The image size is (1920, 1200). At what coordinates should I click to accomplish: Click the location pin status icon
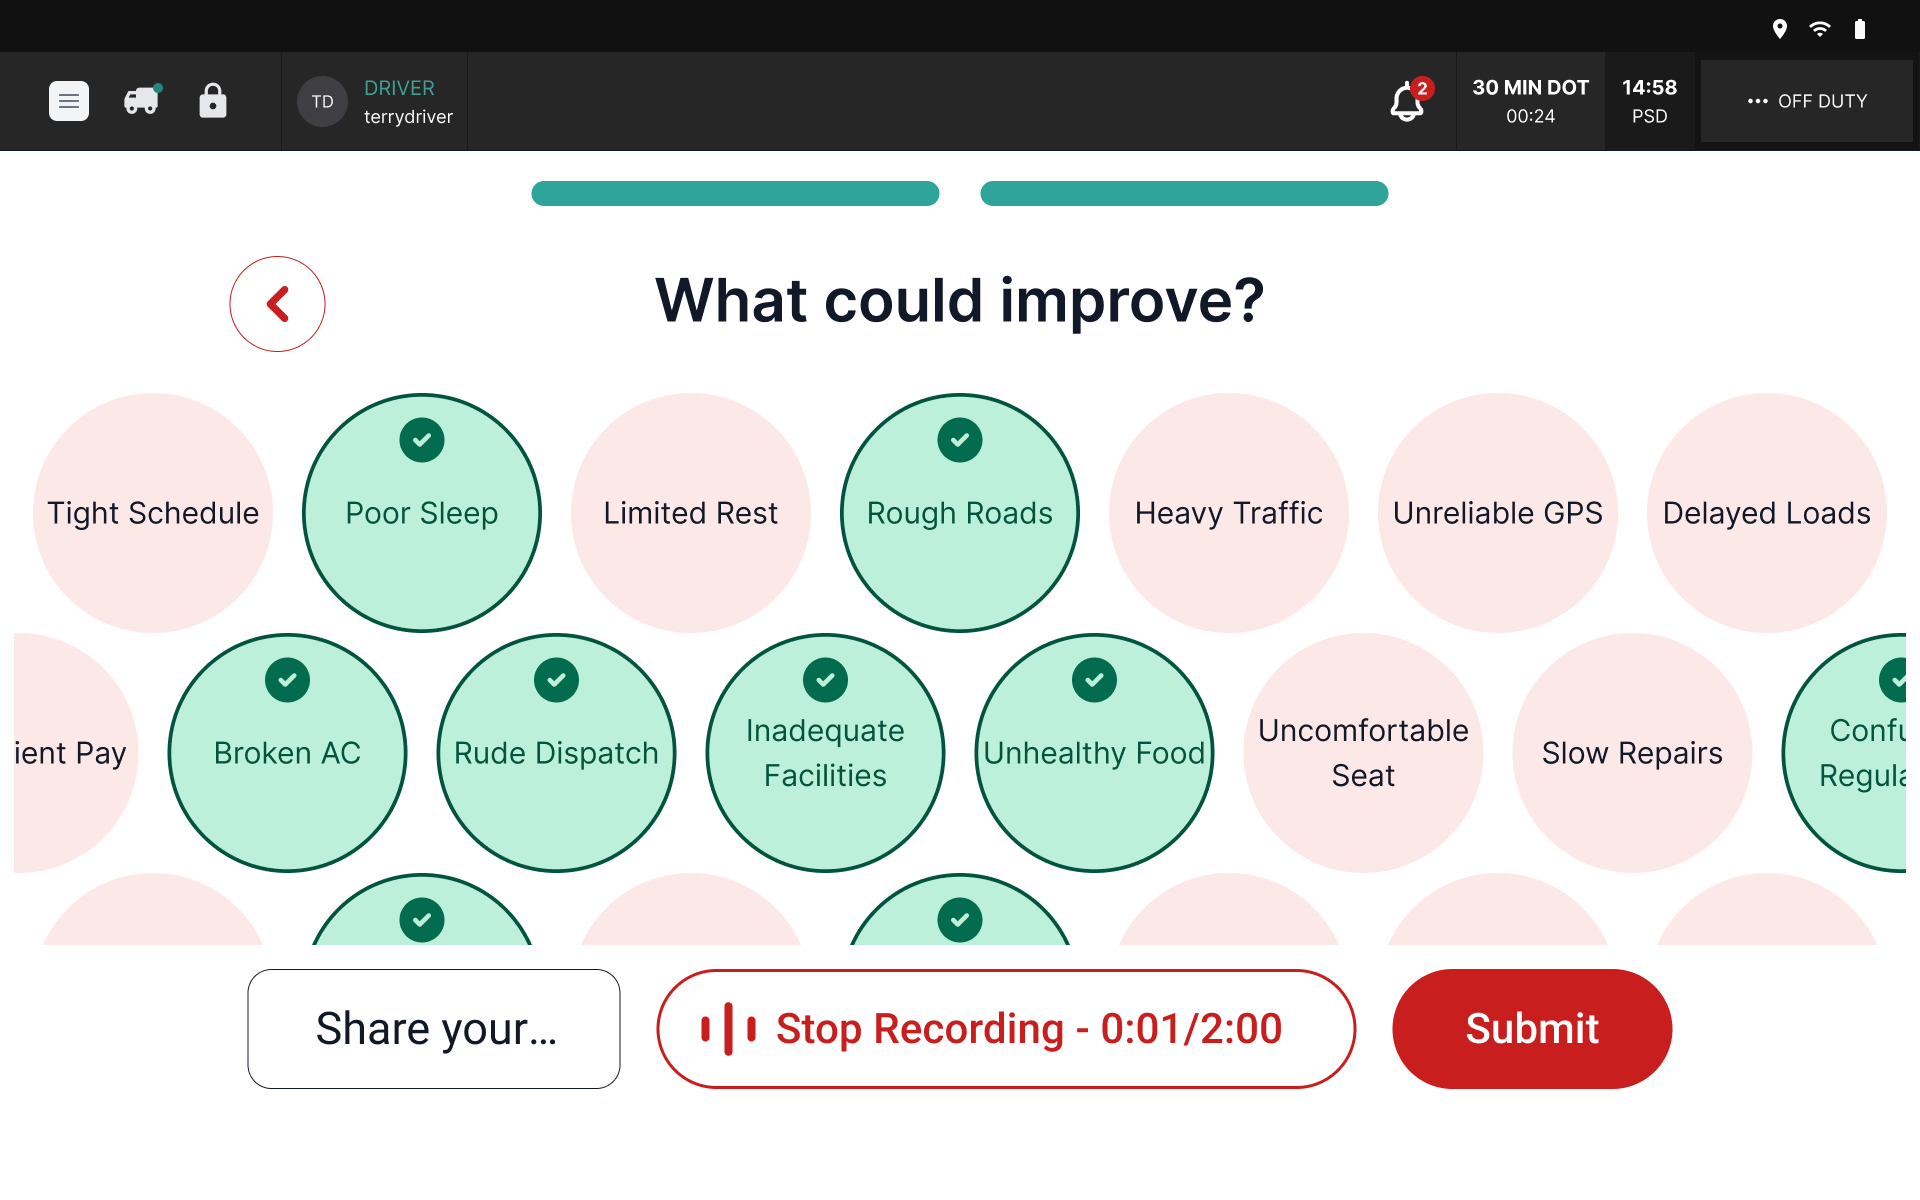pos(1779,29)
